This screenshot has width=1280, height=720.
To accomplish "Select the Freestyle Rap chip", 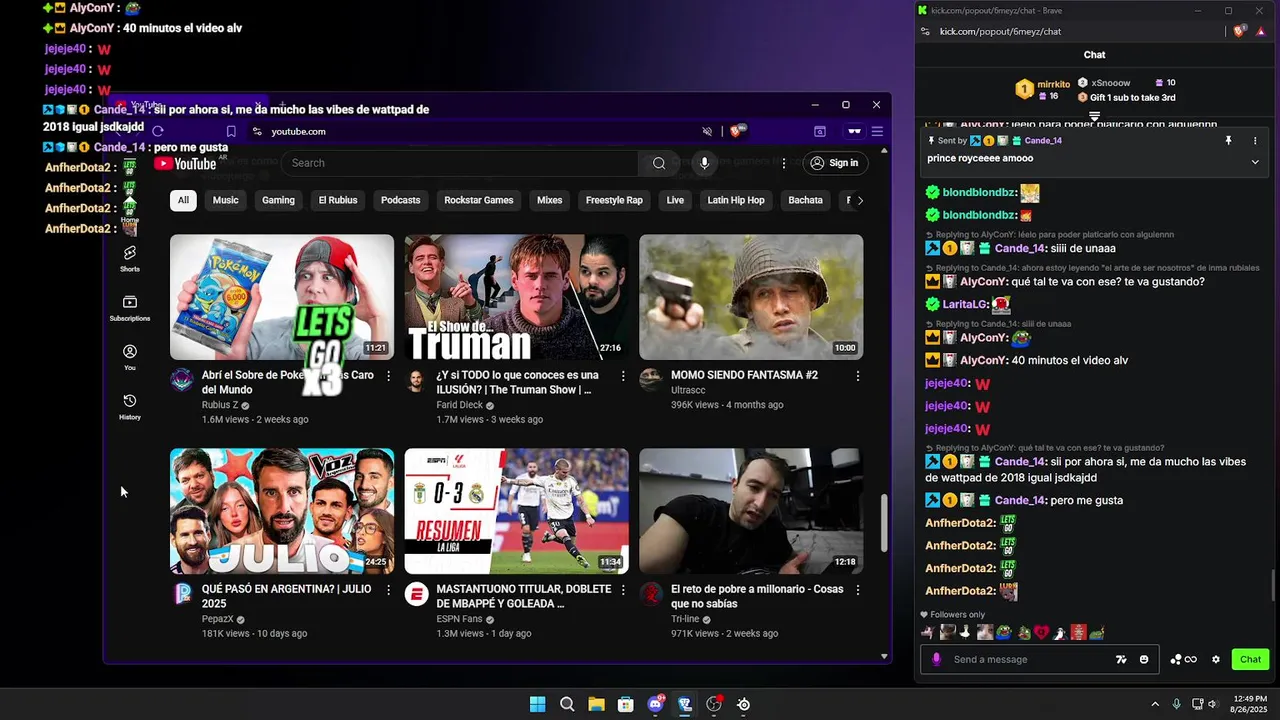I will [x=614, y=200].
